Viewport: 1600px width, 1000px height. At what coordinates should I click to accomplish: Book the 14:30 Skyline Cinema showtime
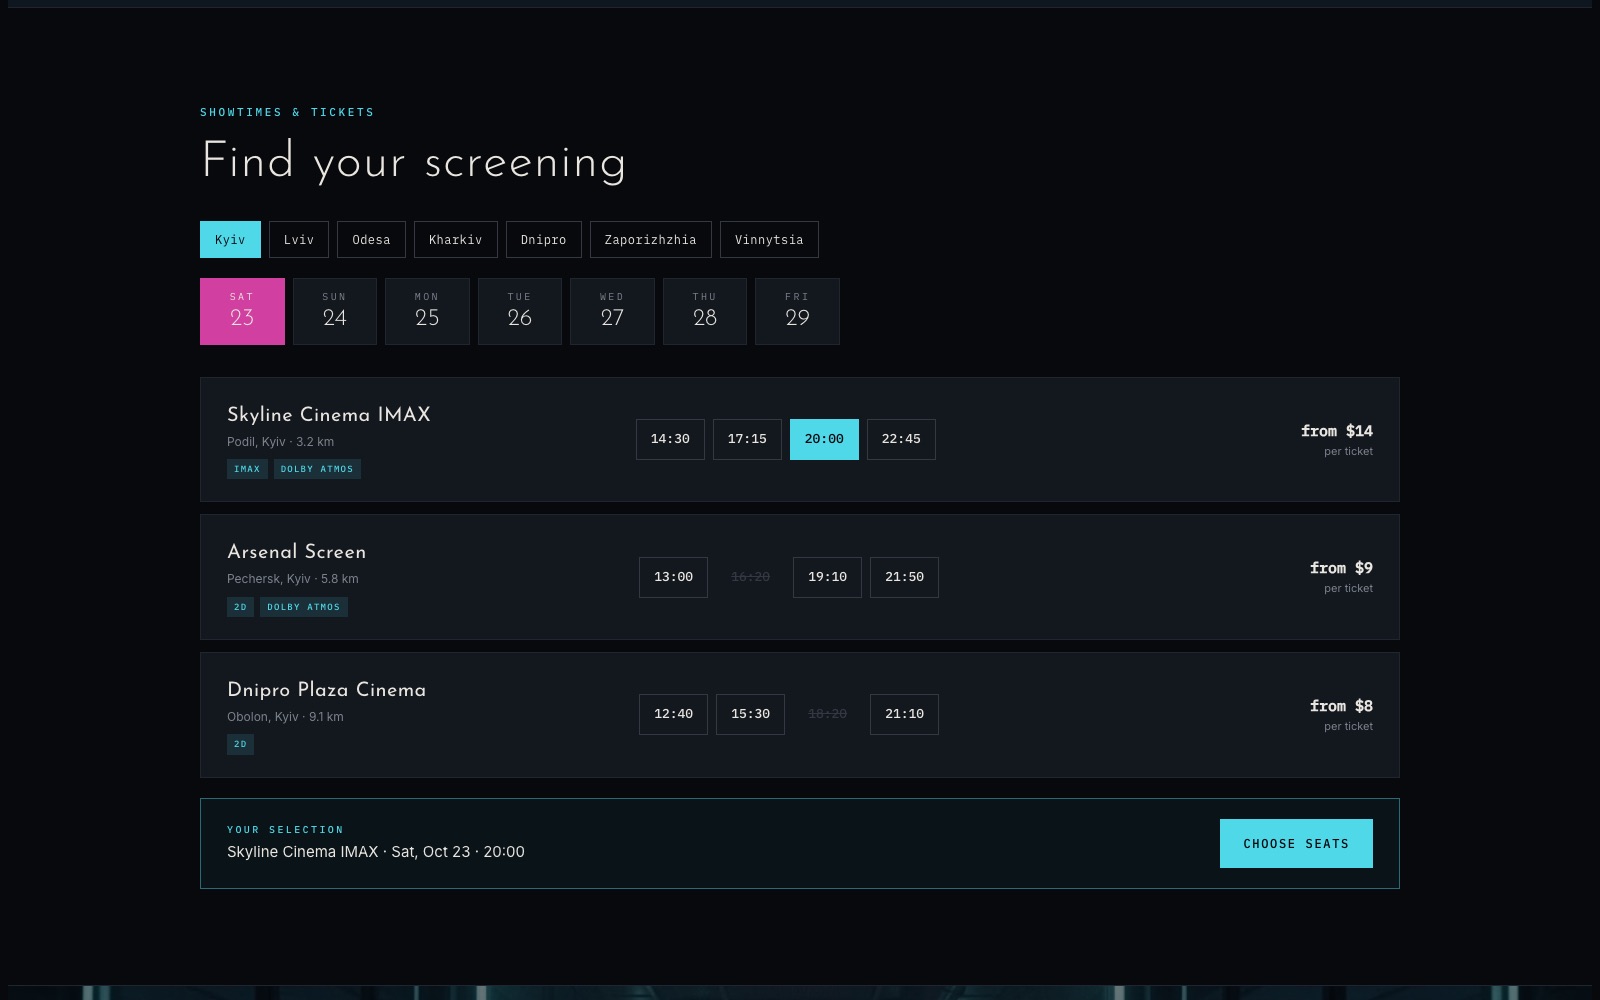click(670, 439)
